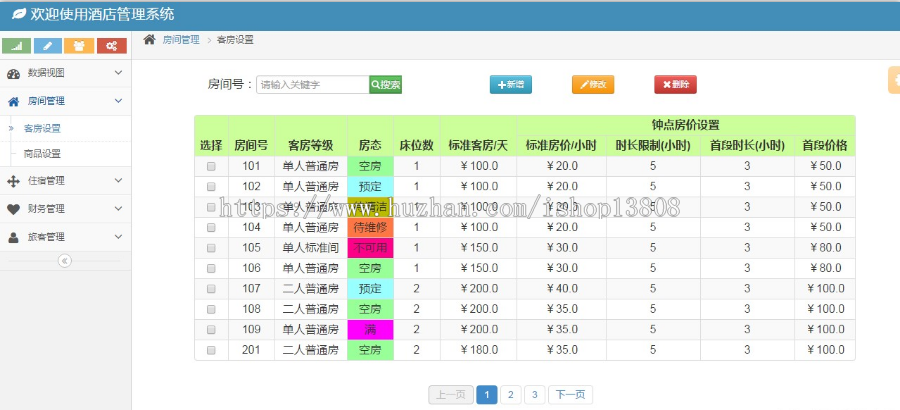Select the checkbox for room 102

point(211,187)
